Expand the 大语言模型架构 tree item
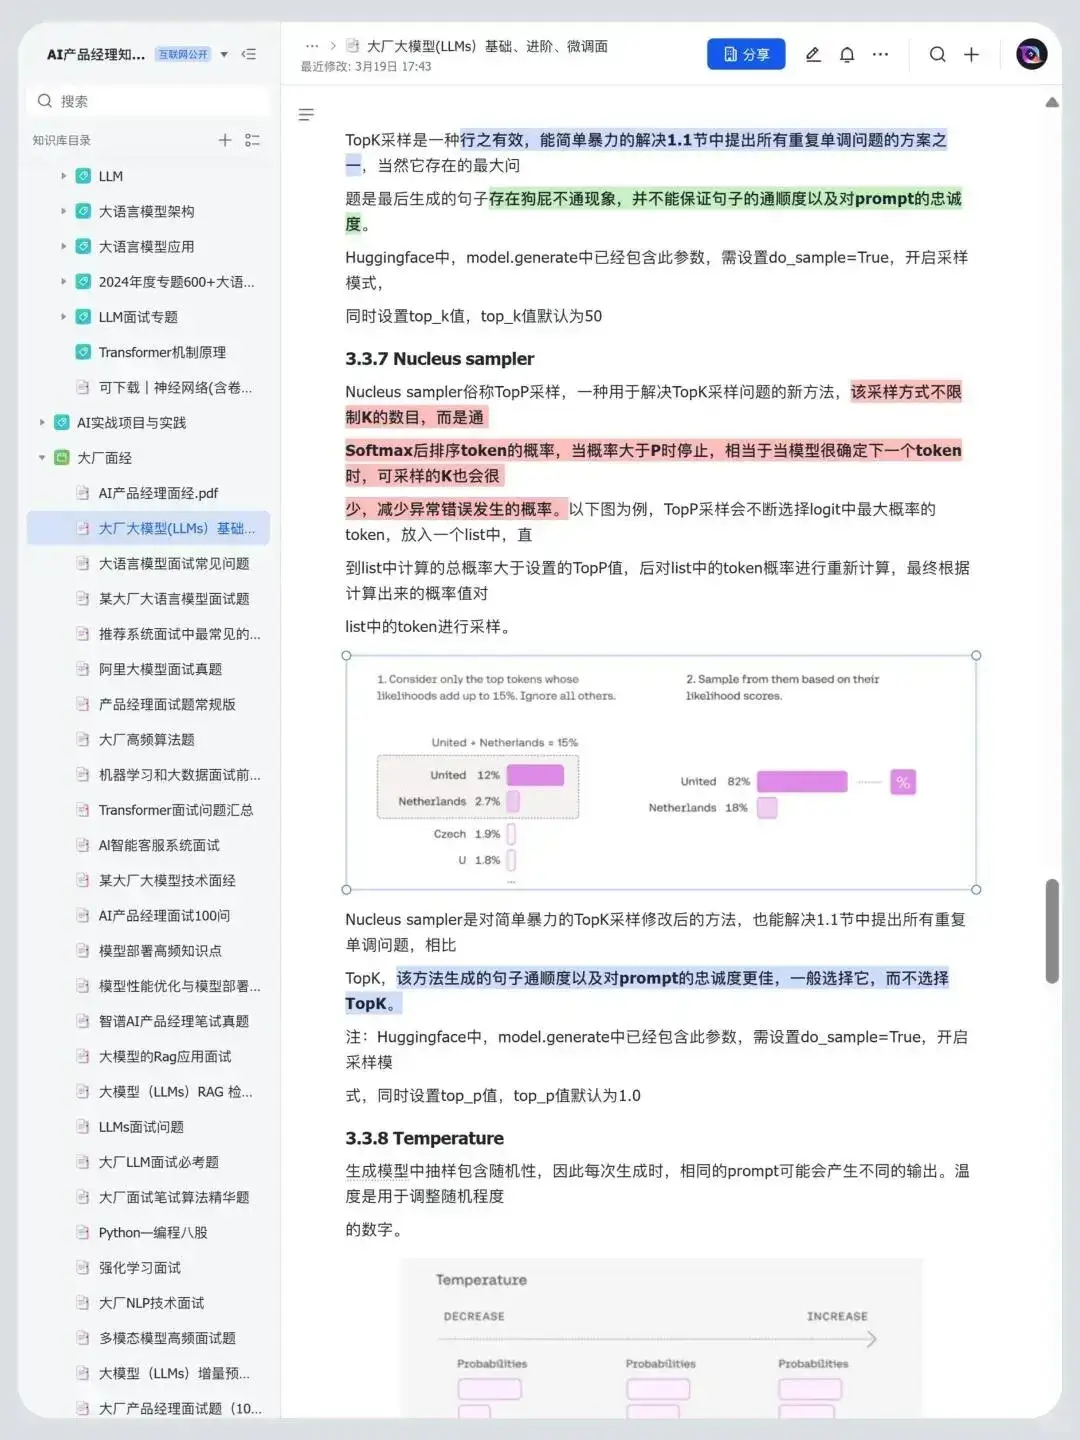Image resolution: width=1080 pixels, height=1440 pixels. pos(64,211)
